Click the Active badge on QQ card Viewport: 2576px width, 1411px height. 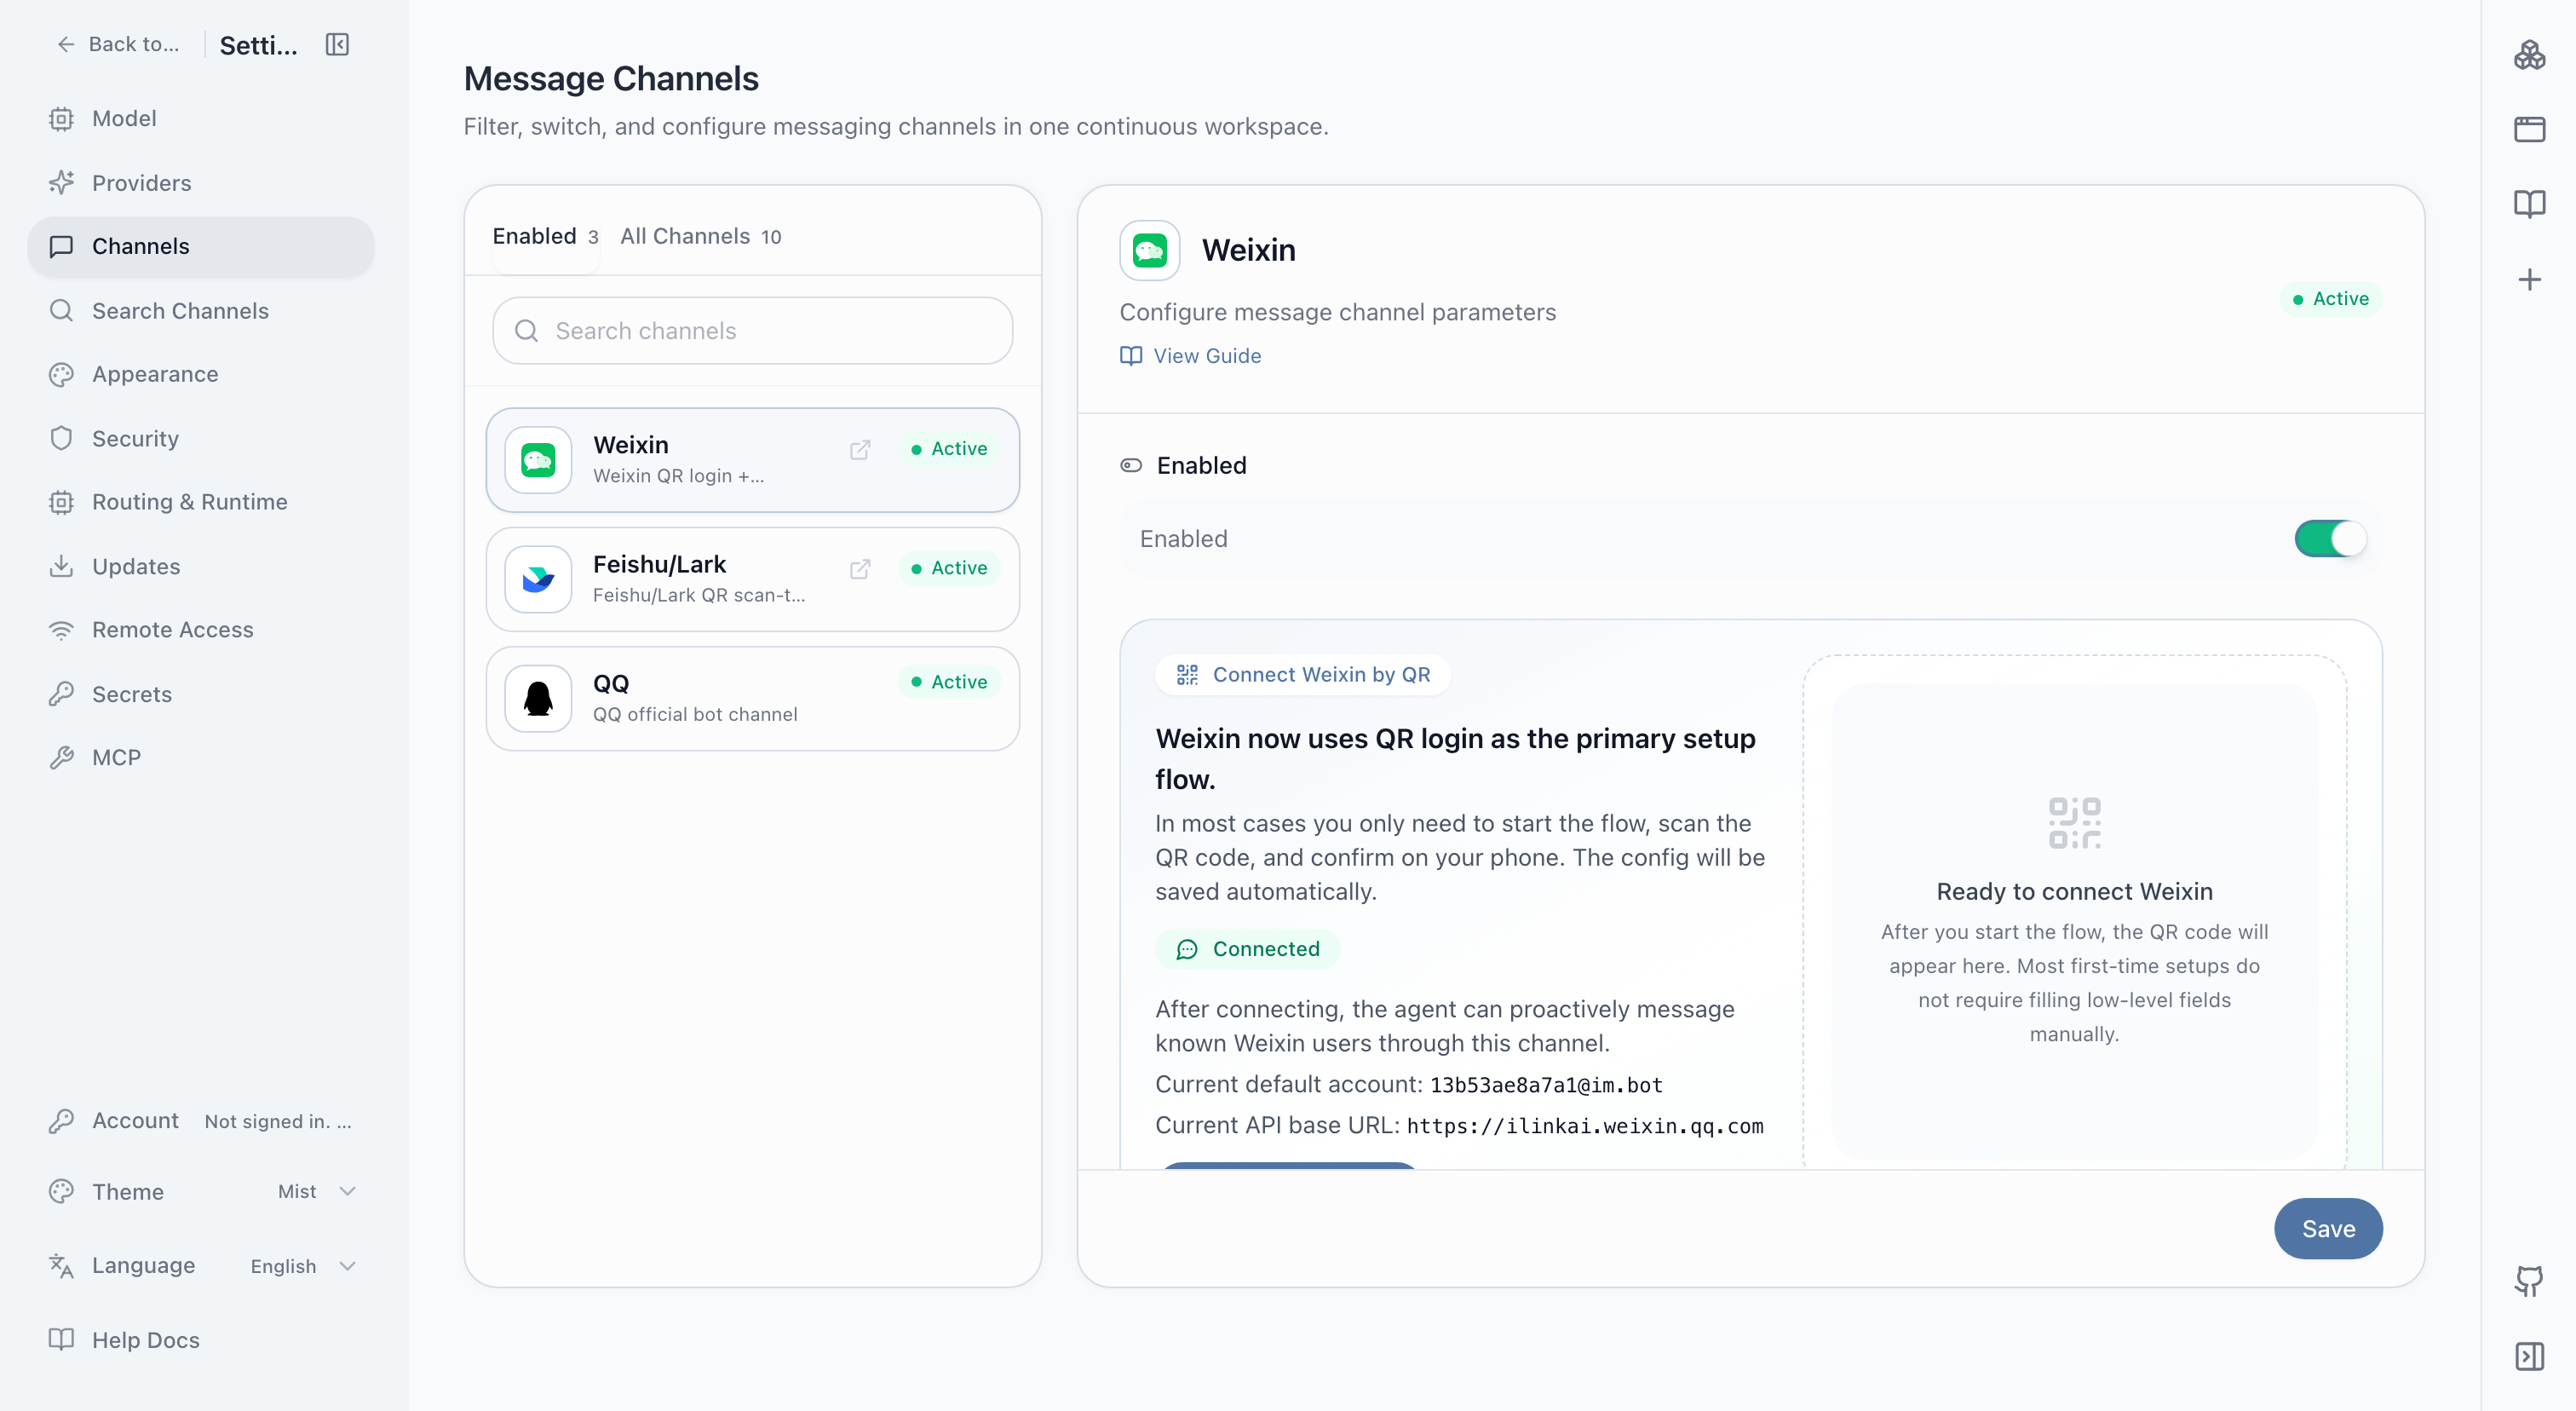pos(948,682)
